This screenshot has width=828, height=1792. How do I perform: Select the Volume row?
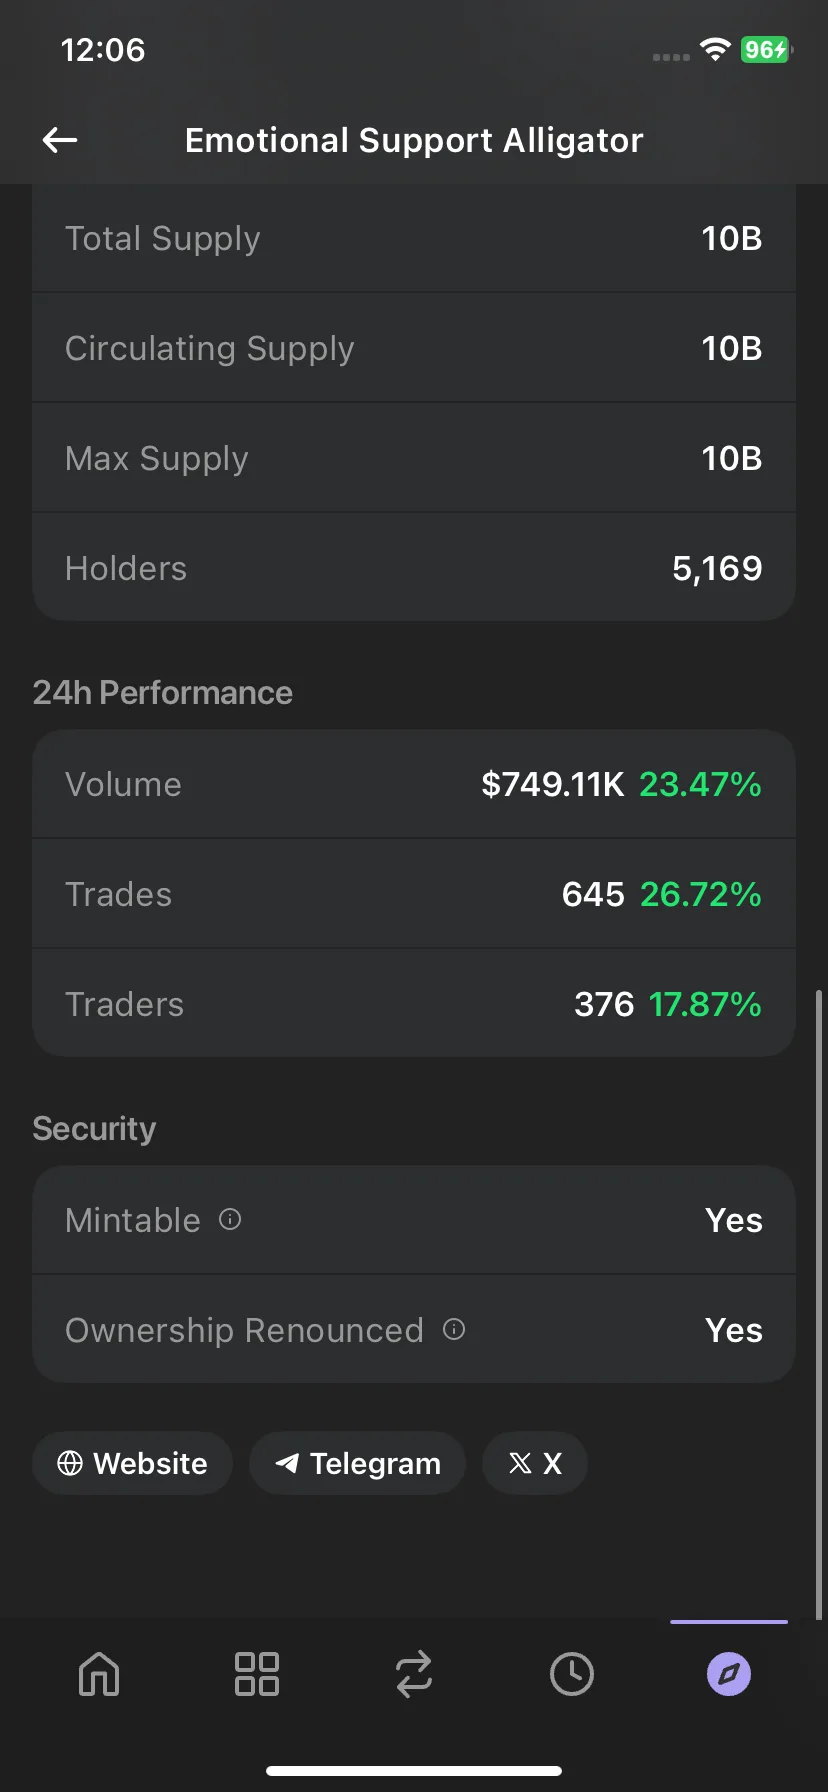pyautogui.click(x=414, y=784)
